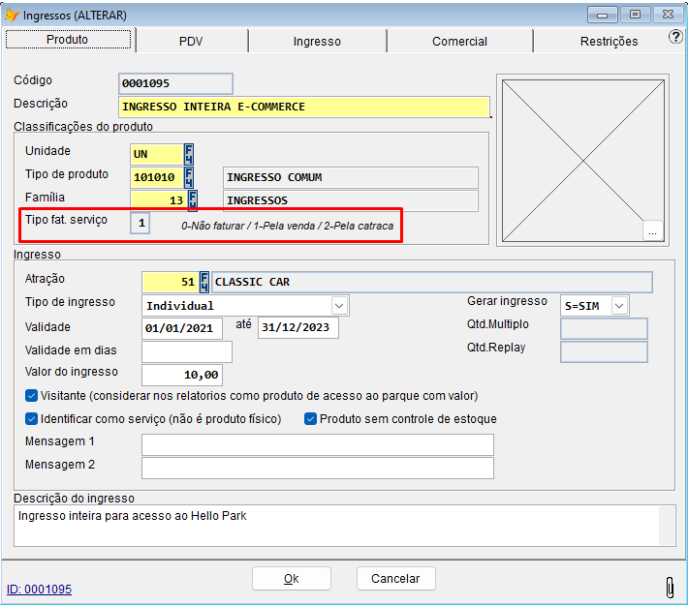Open the Restrições tab
This screenshot has width=689, height=605.
(x=608, y=41)
